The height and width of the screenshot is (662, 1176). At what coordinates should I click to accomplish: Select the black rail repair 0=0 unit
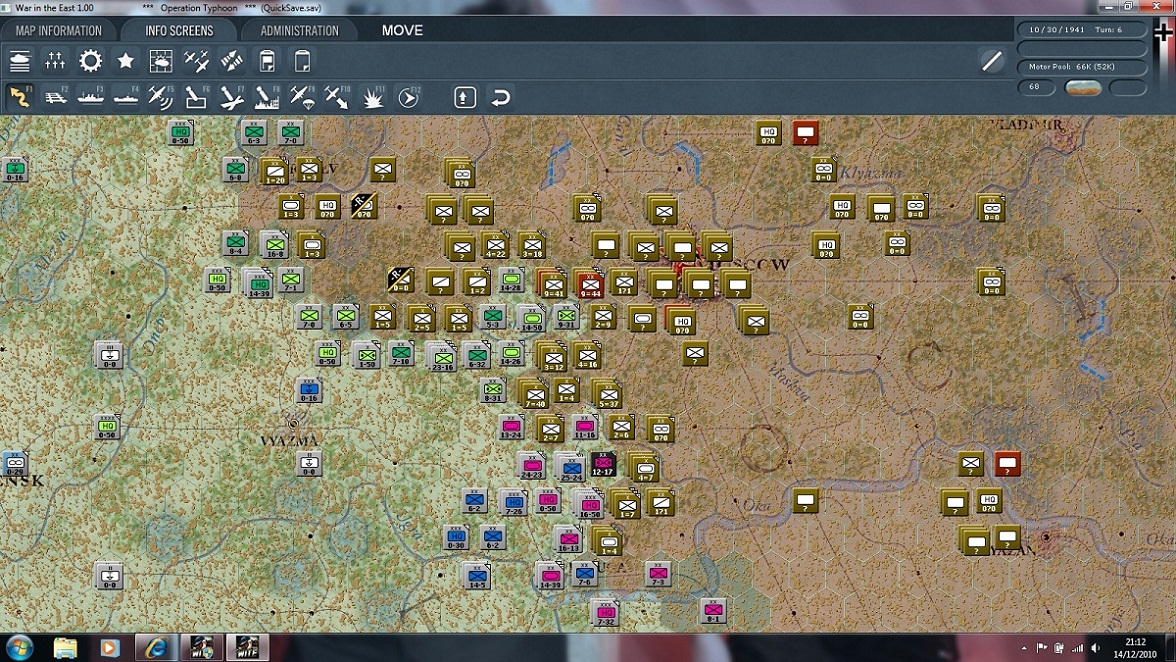point(400,279)
